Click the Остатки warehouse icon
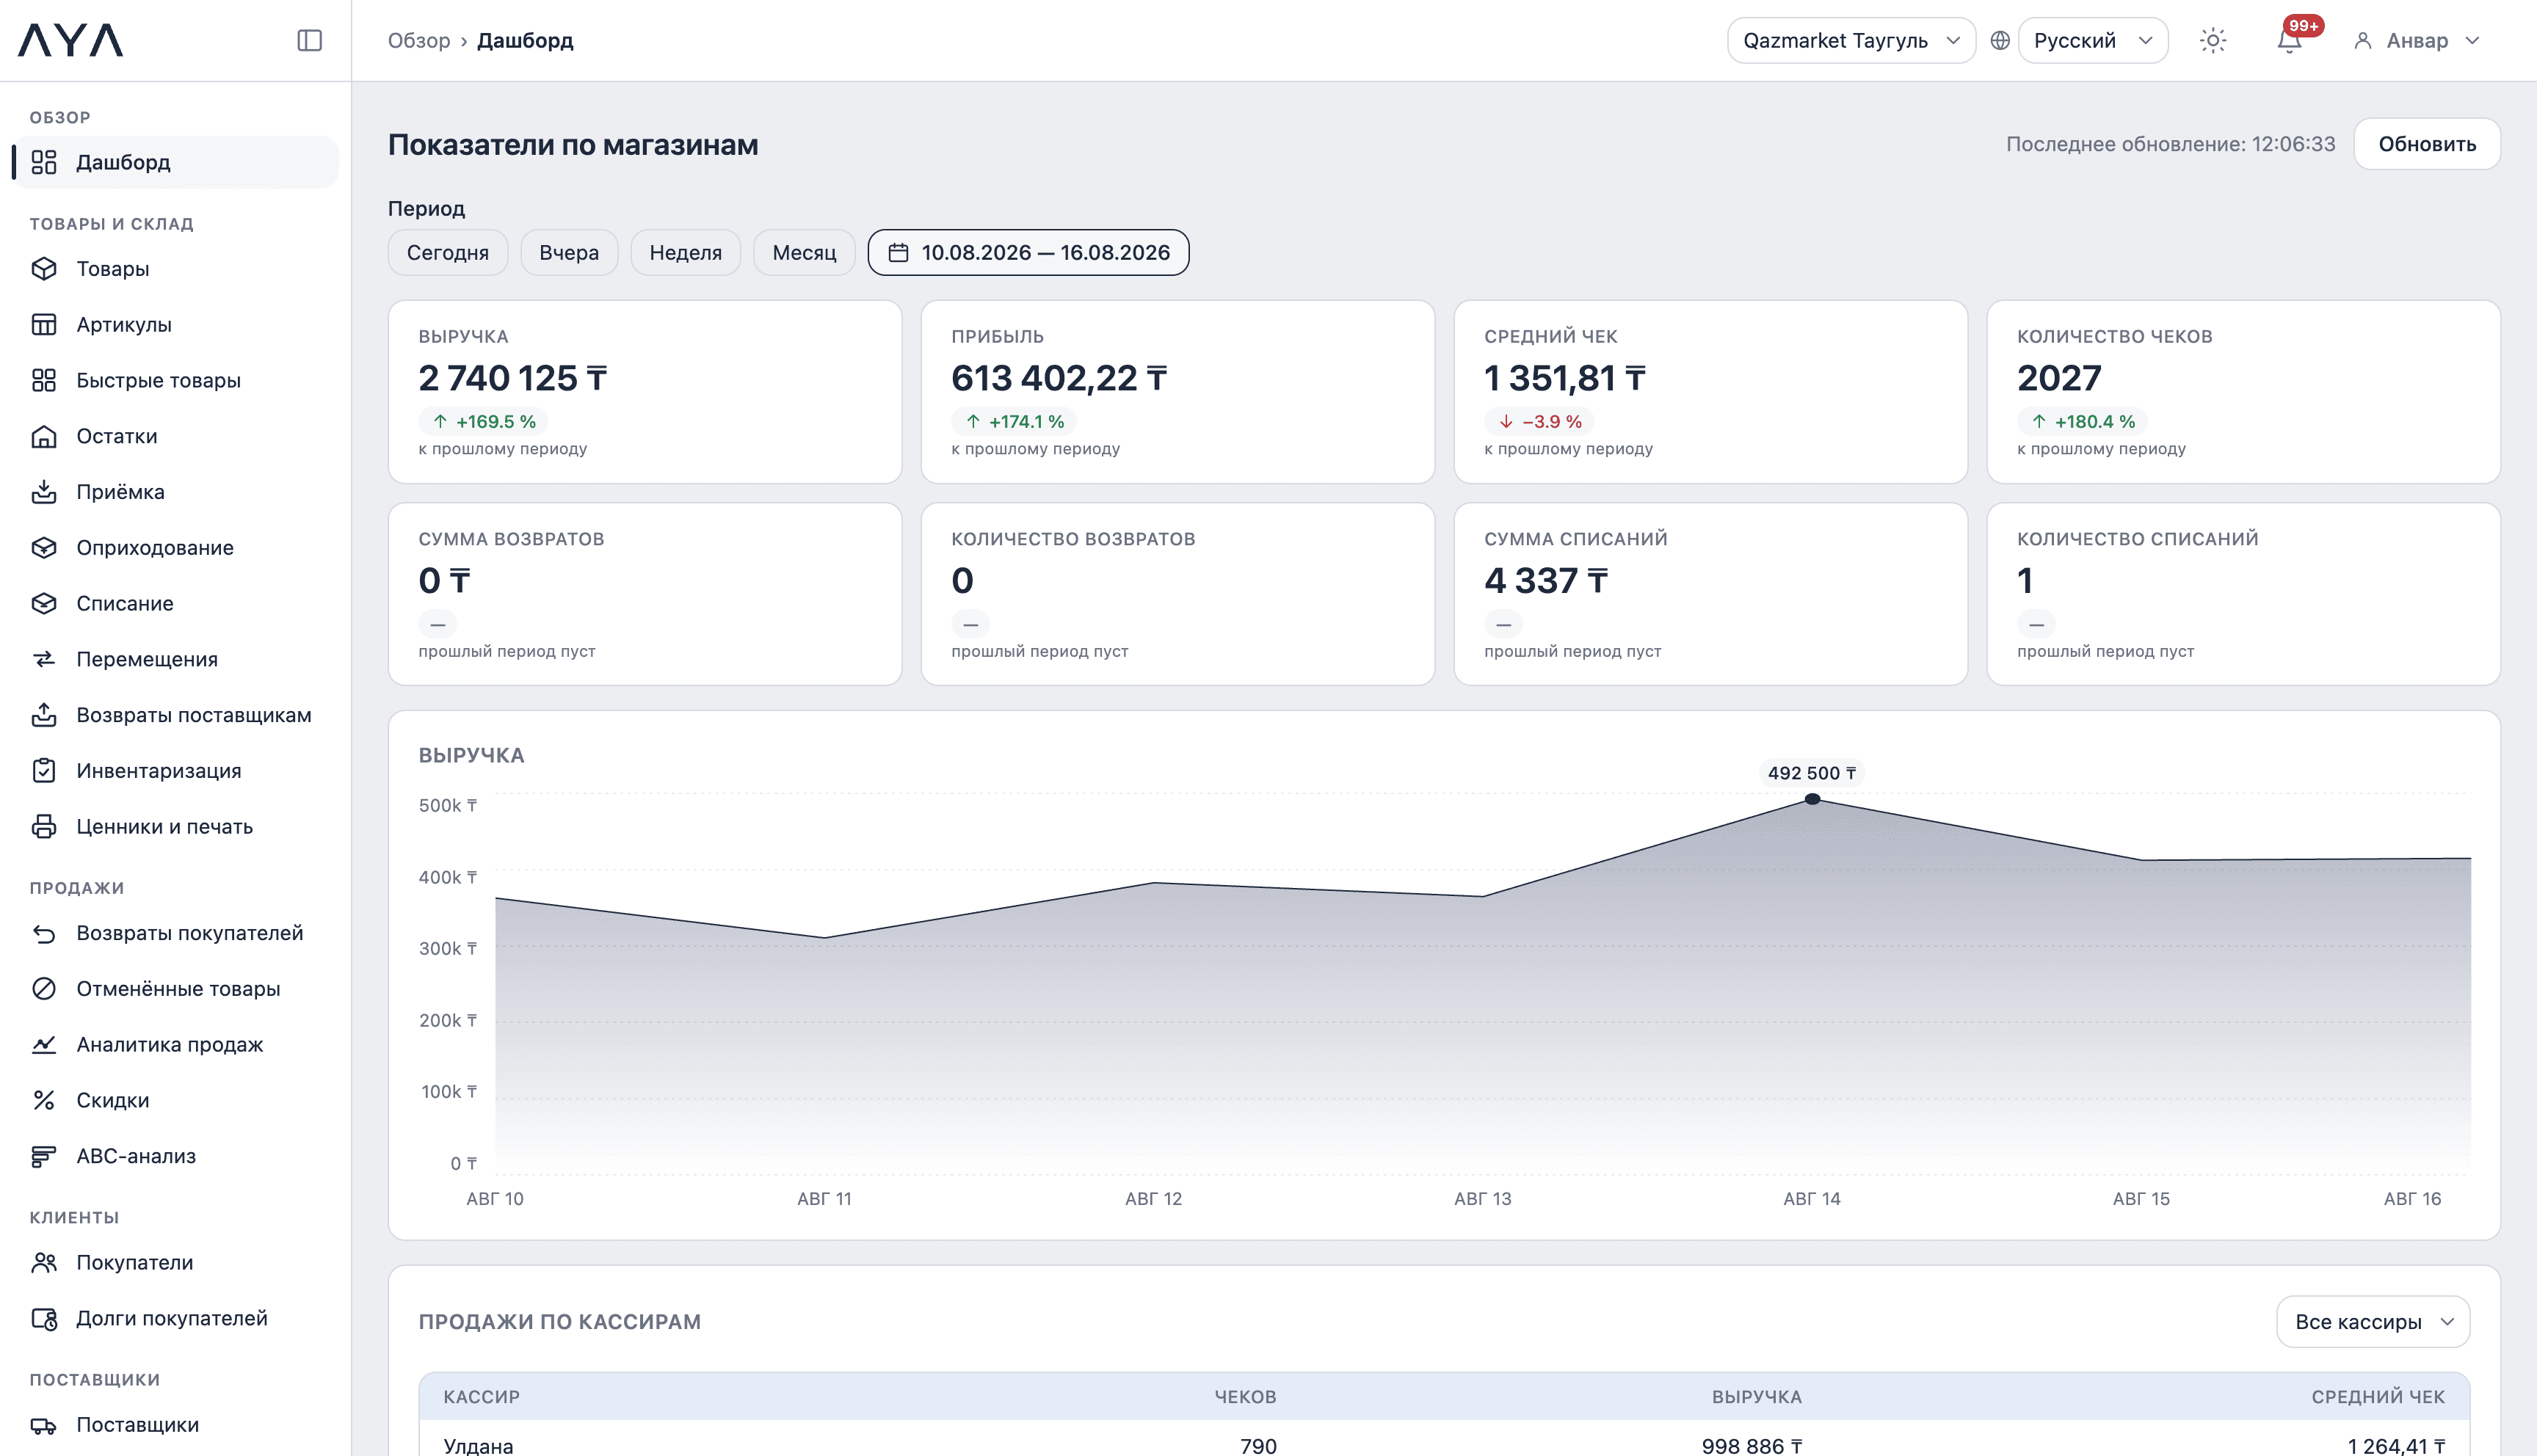2537x1456 pixels. [44, 437]
